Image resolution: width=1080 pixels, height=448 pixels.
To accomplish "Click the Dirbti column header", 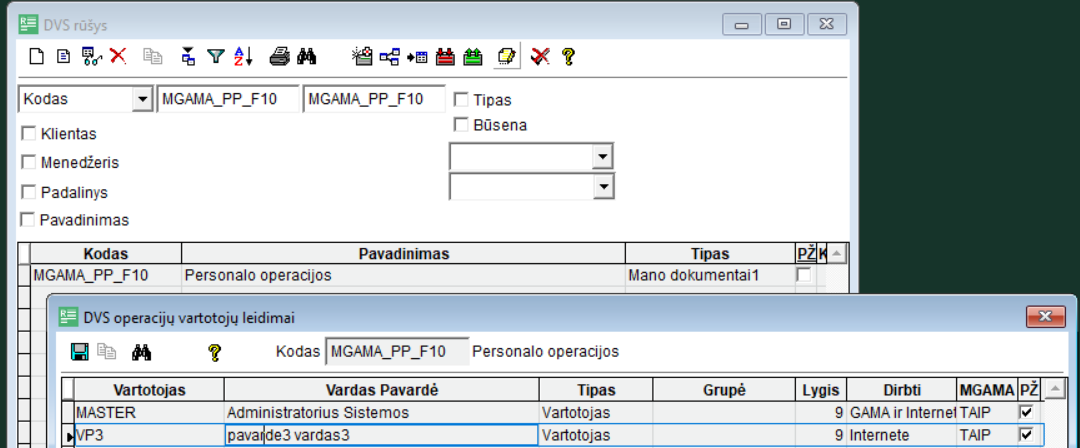I will tap(902, 390).
